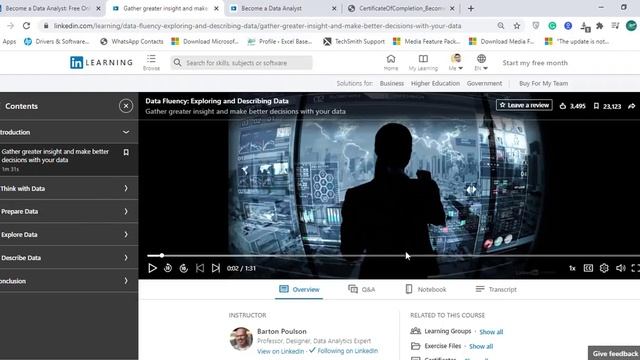
Task: Switch to the Q&A tab
Action: [x=362, y=289]
